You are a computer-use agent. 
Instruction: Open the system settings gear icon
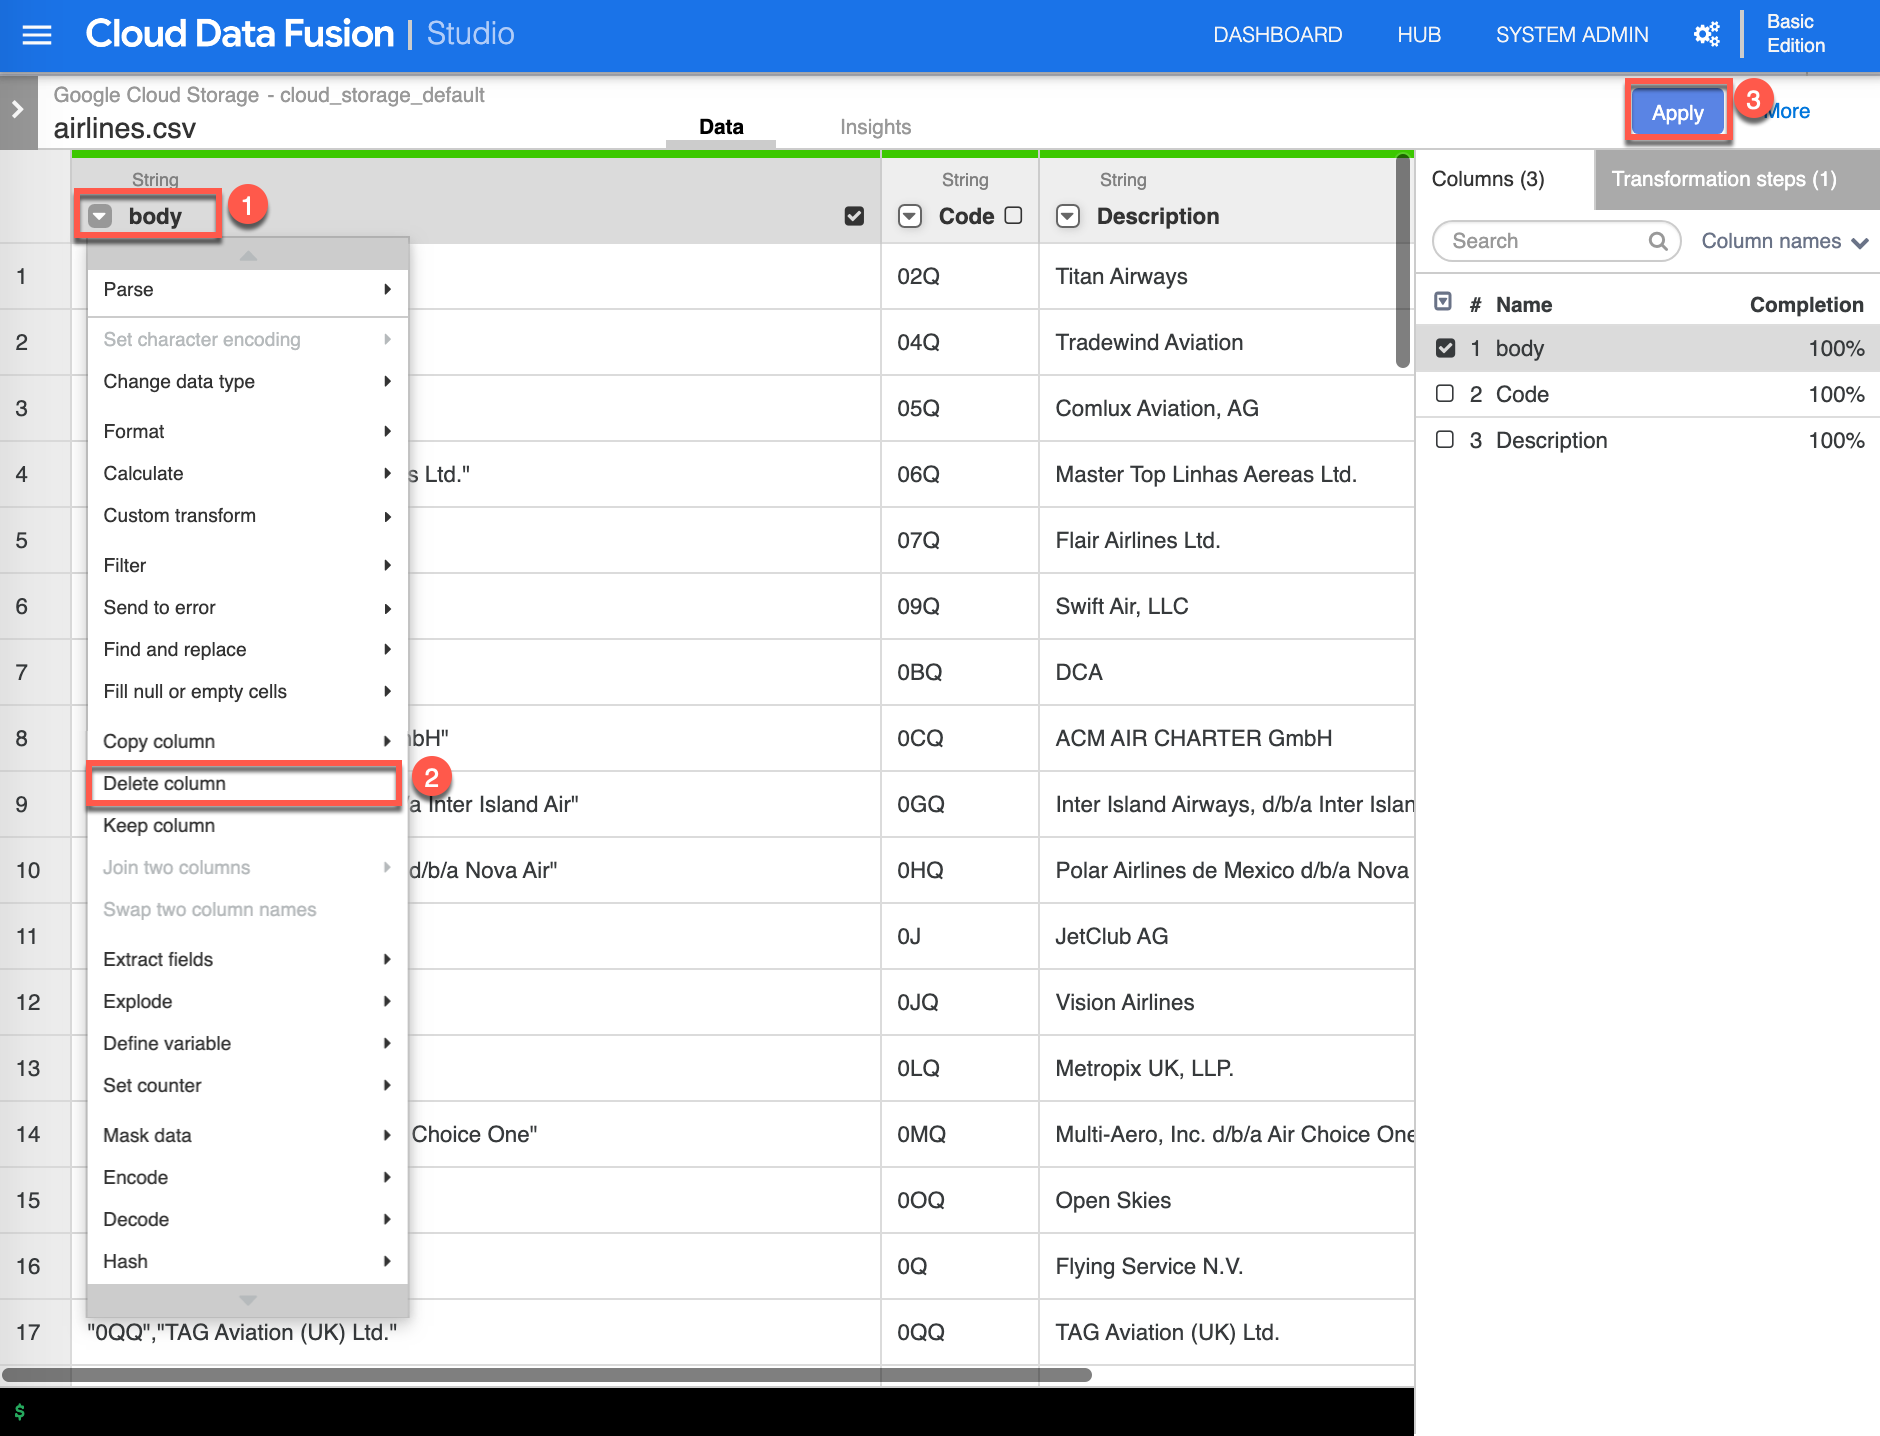coord(1706,35)
